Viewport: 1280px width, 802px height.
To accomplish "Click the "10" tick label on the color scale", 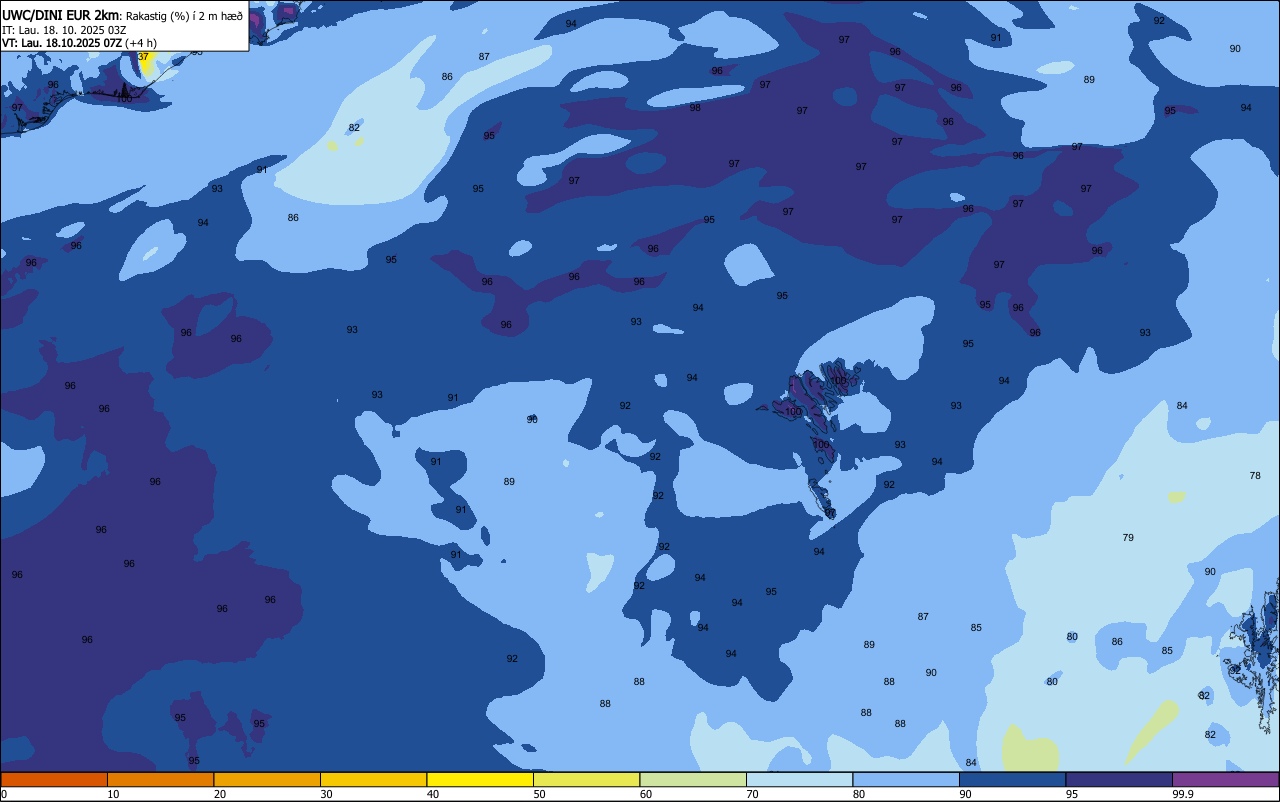I will tap(113, 794).
